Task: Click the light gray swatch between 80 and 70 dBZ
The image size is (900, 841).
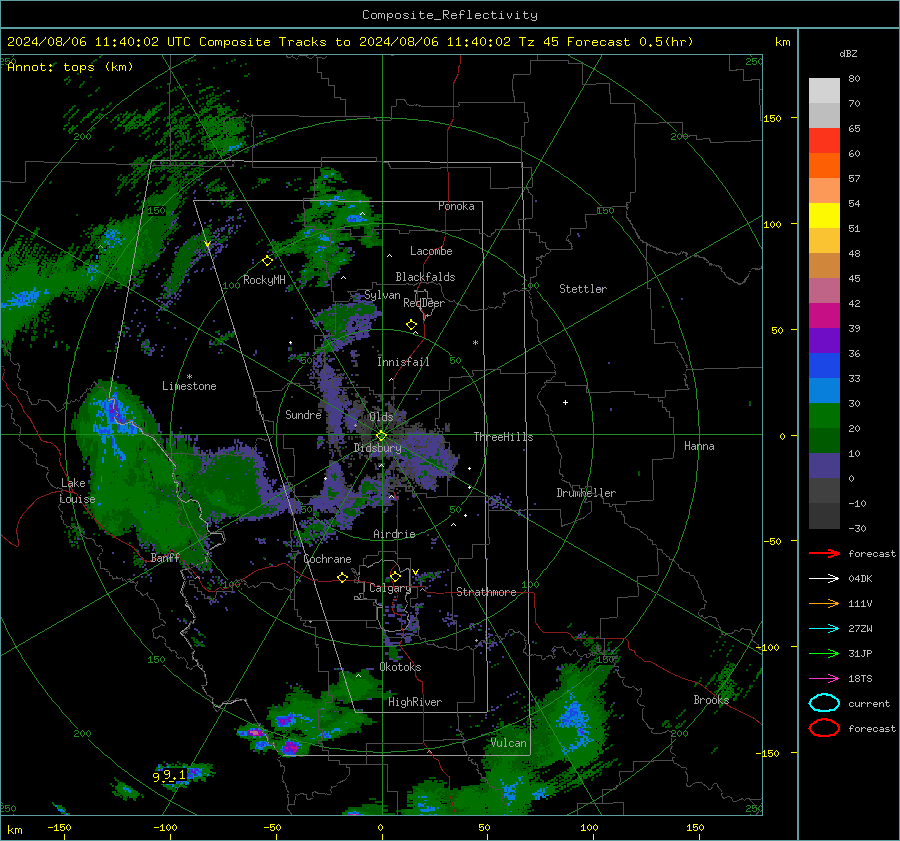Action: [824, 91]
